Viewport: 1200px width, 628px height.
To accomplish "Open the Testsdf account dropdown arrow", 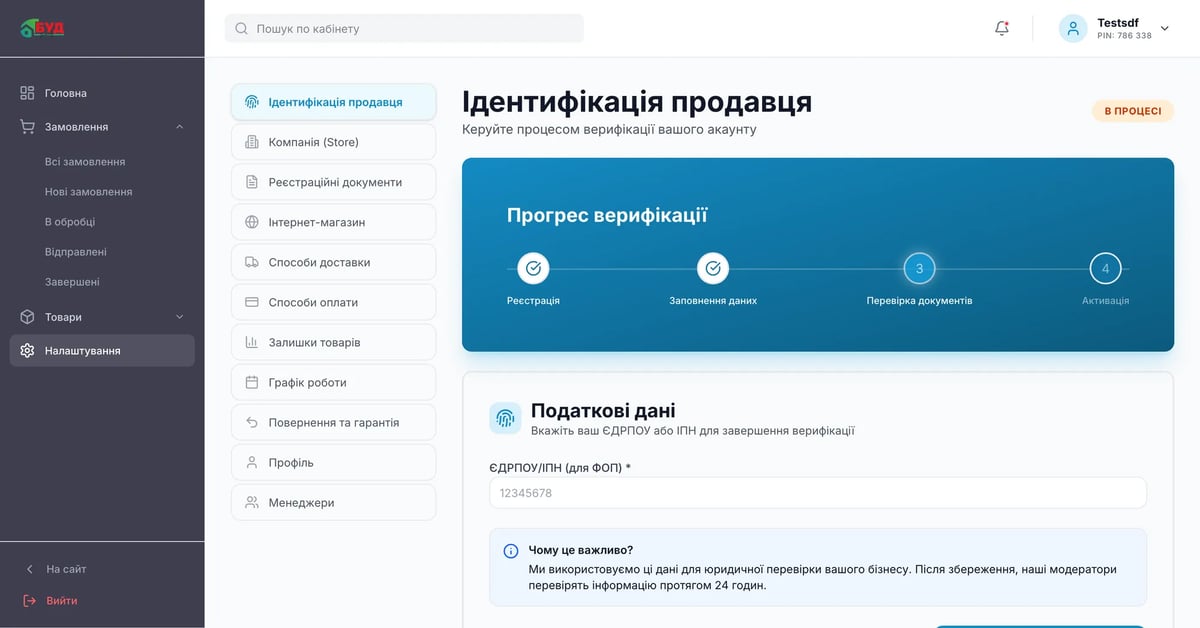I will [x=1164, y=29].
